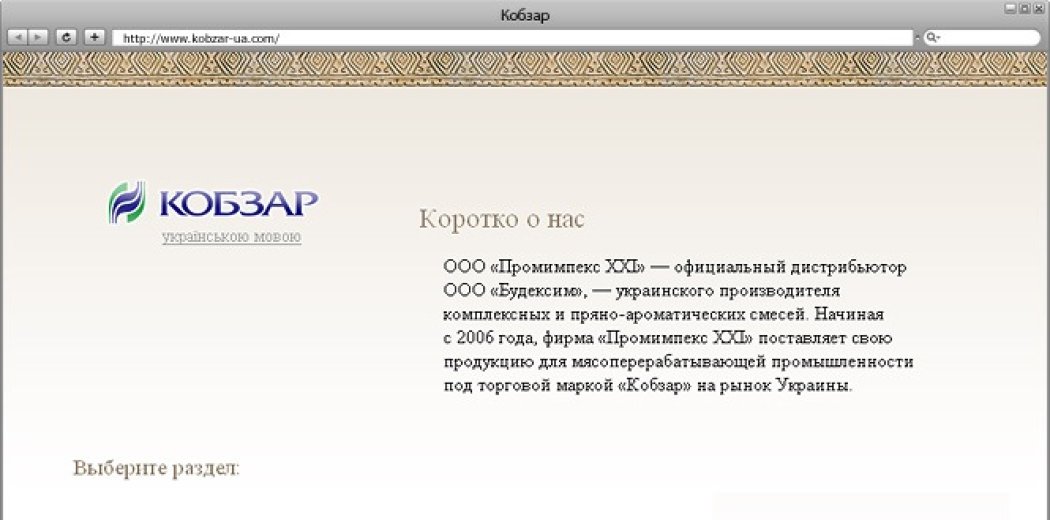Click the Кобзар window title
Image resolution: width=1050 pixels, height=520 pixels.
coord(525,15)
